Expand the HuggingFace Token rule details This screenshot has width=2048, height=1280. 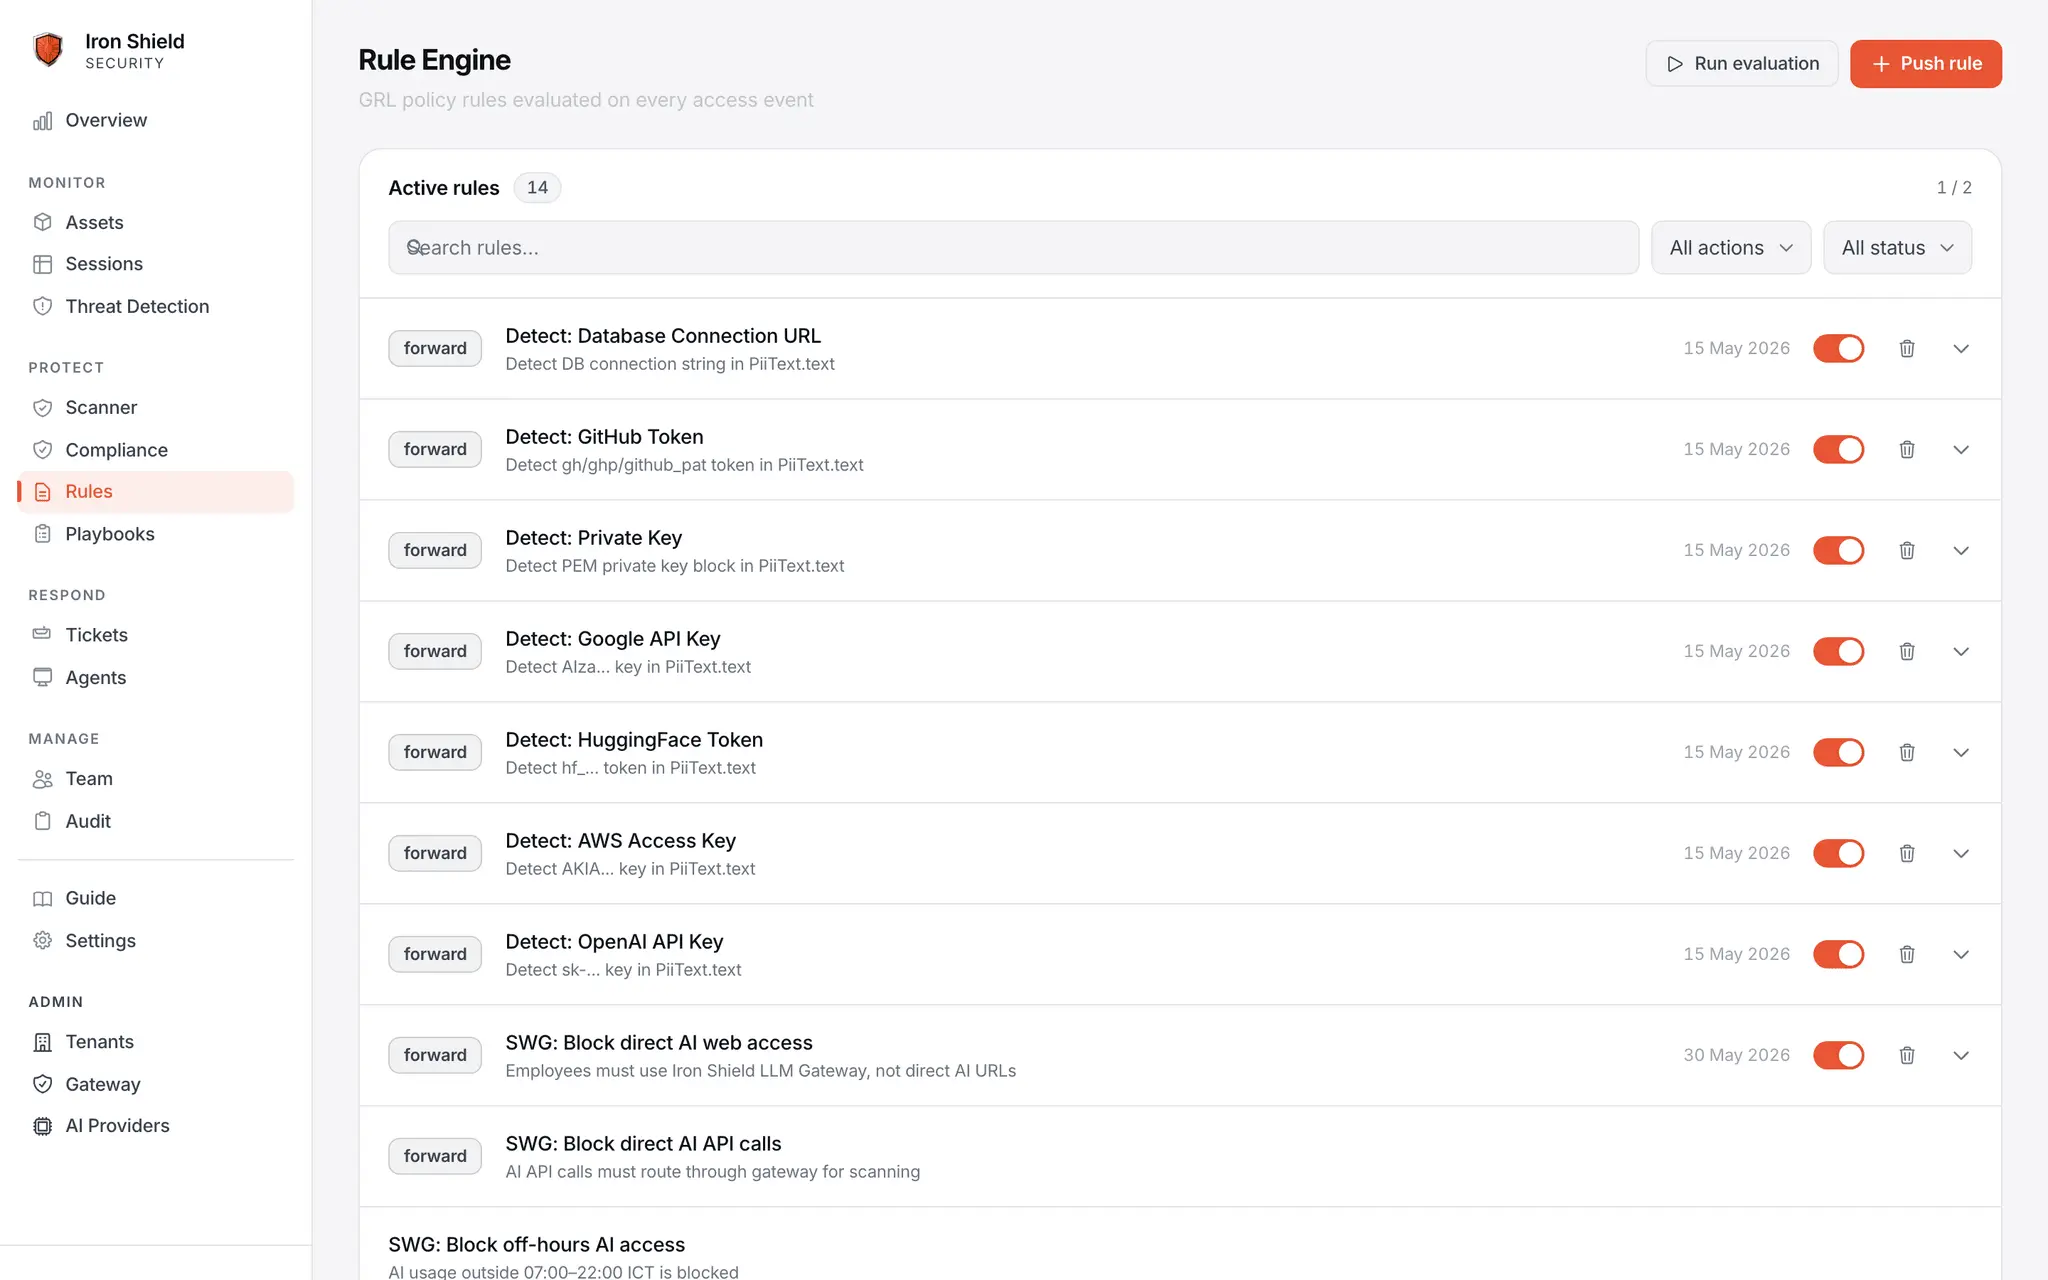coord(1961,752)
